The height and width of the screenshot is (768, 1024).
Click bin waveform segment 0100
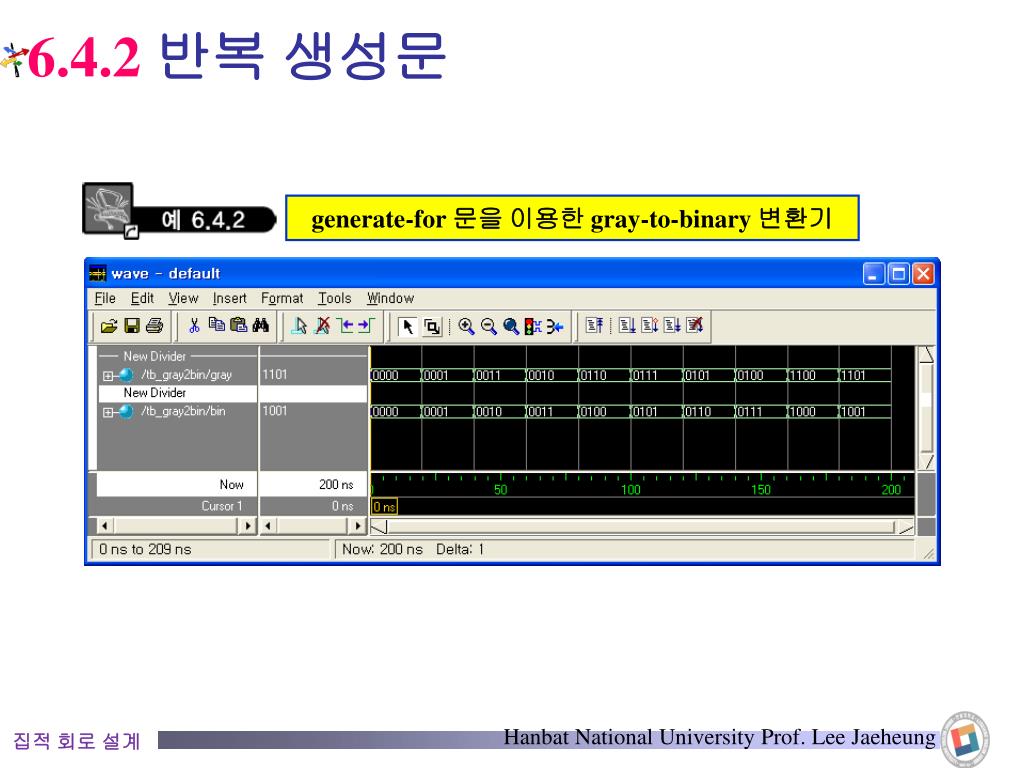(604, 412)
